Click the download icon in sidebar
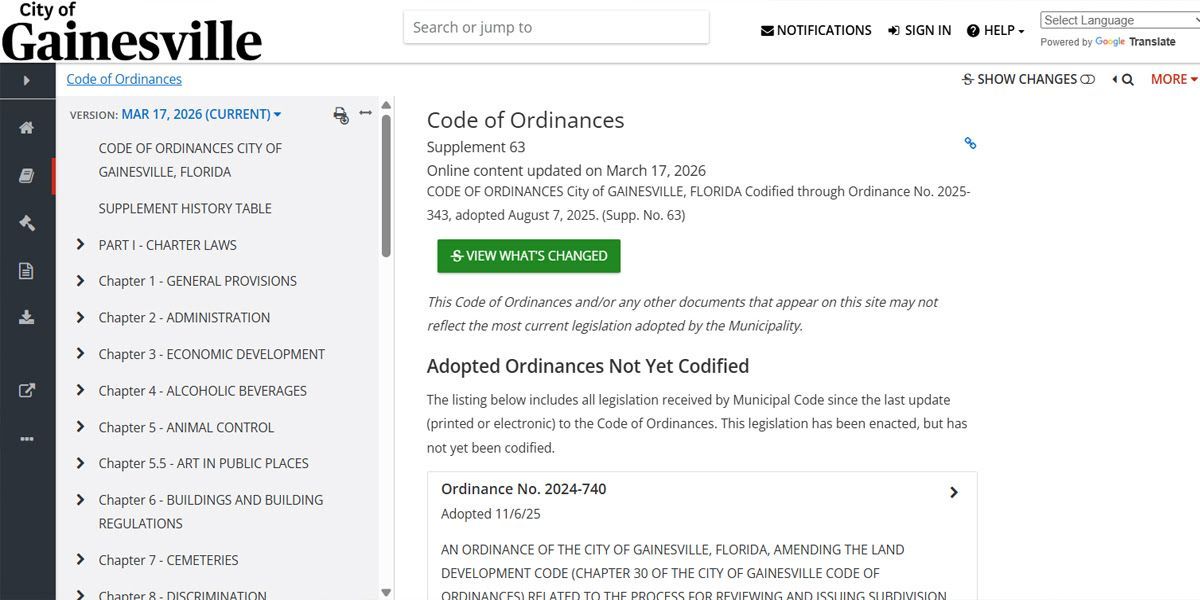The image size is (1200, 600). (27, 318)
